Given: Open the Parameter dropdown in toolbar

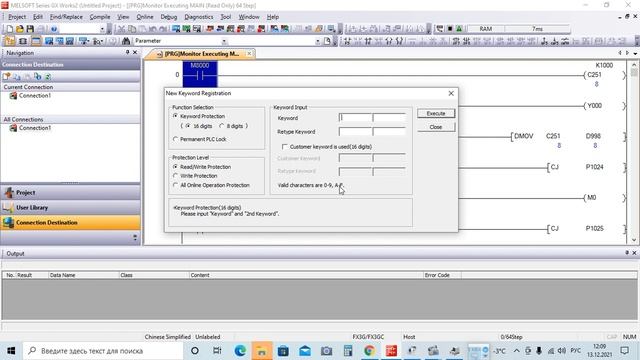Looking at the screenshot, I should (224, 41).
